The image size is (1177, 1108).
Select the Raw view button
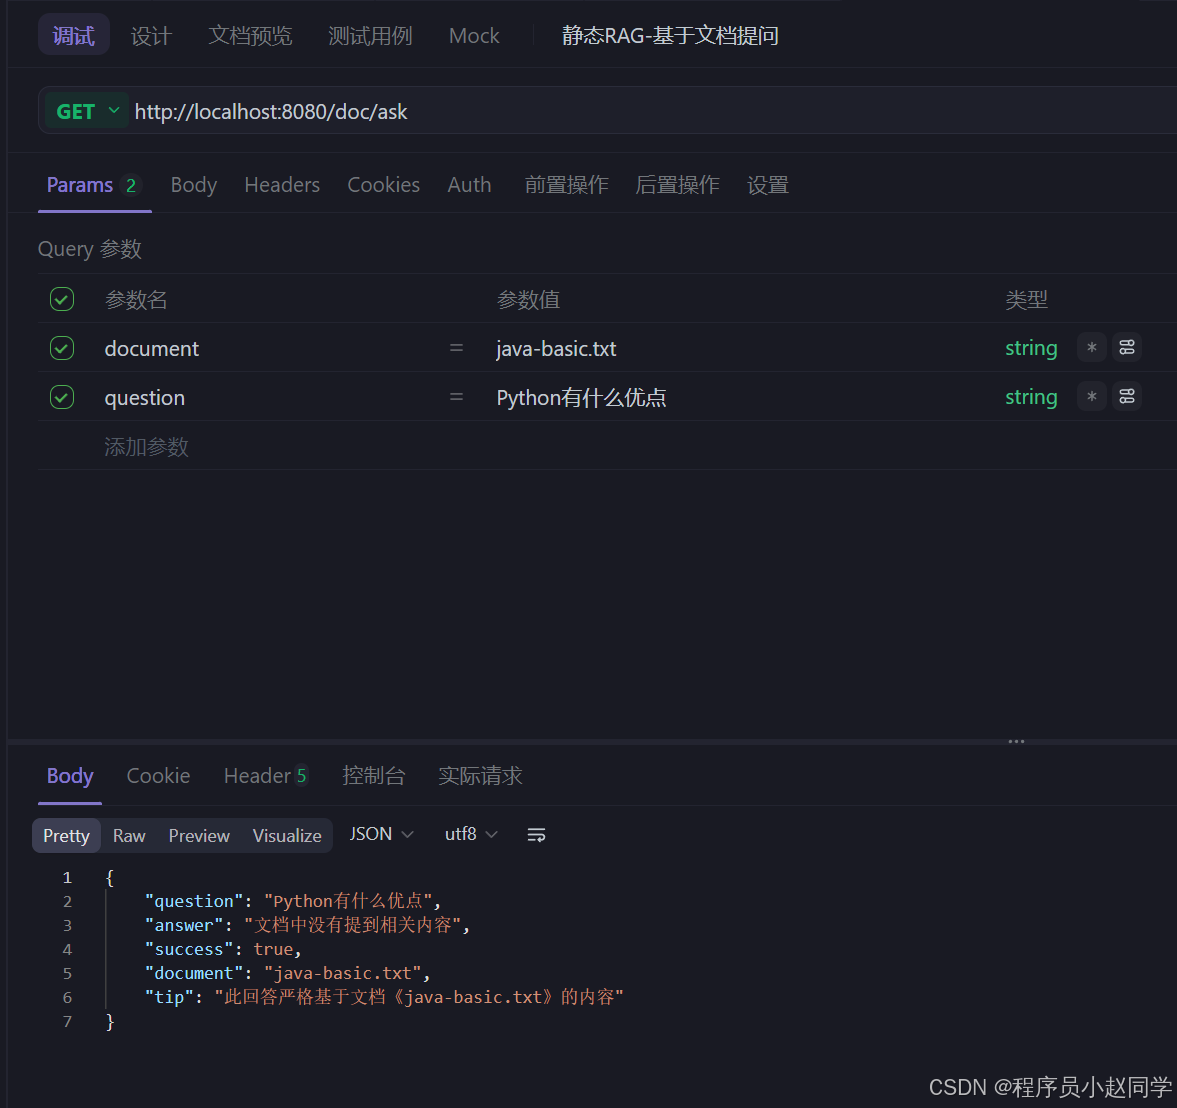tap(129, 836)
